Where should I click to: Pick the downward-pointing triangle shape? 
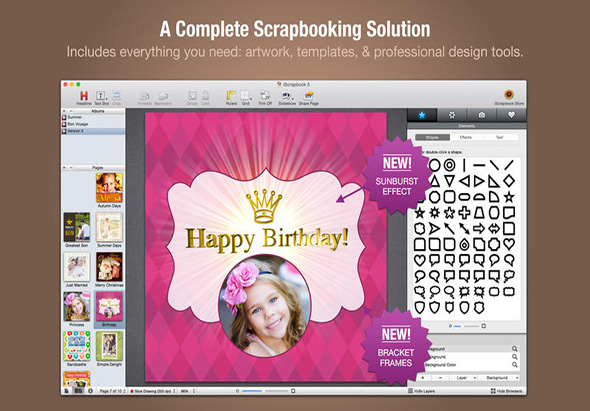449,181
